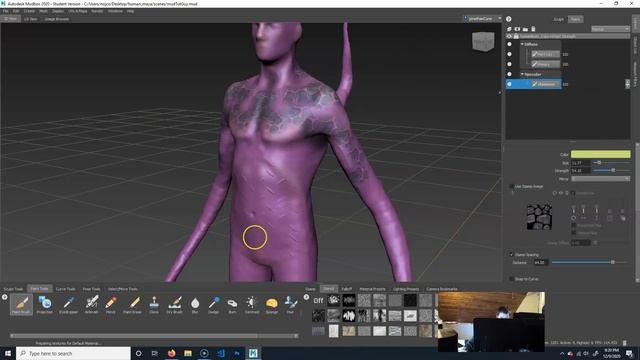Click the eye filter icon in Layers toolbar

(517, 29)
